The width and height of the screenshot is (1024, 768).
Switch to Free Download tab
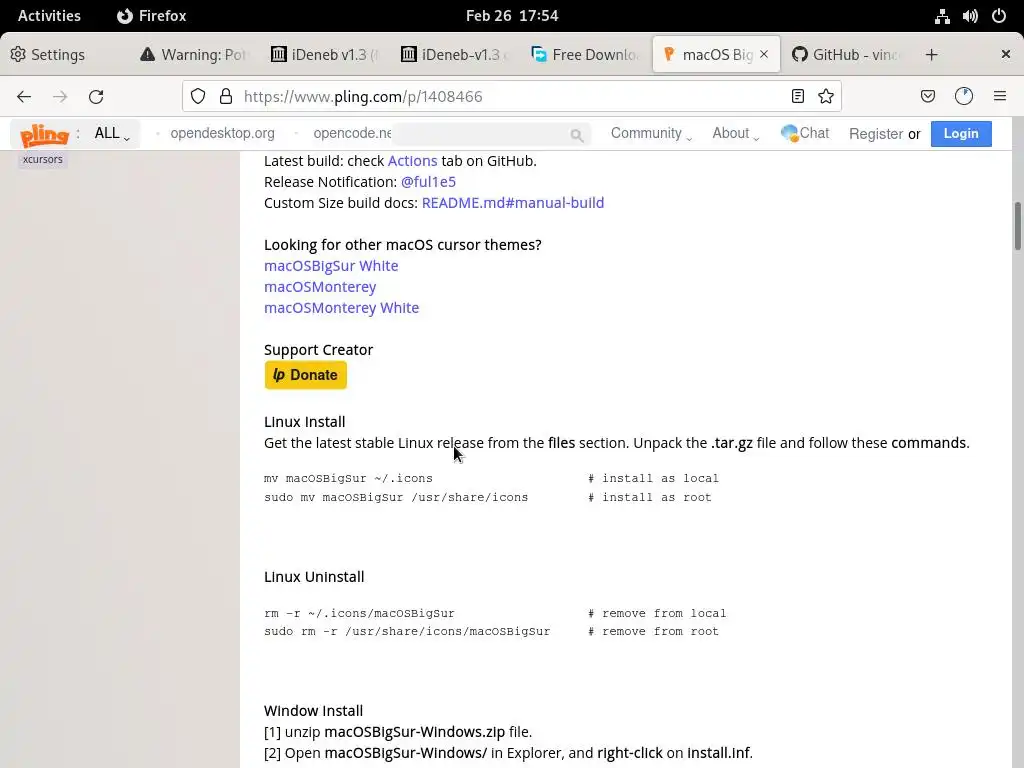coord(585,55)
